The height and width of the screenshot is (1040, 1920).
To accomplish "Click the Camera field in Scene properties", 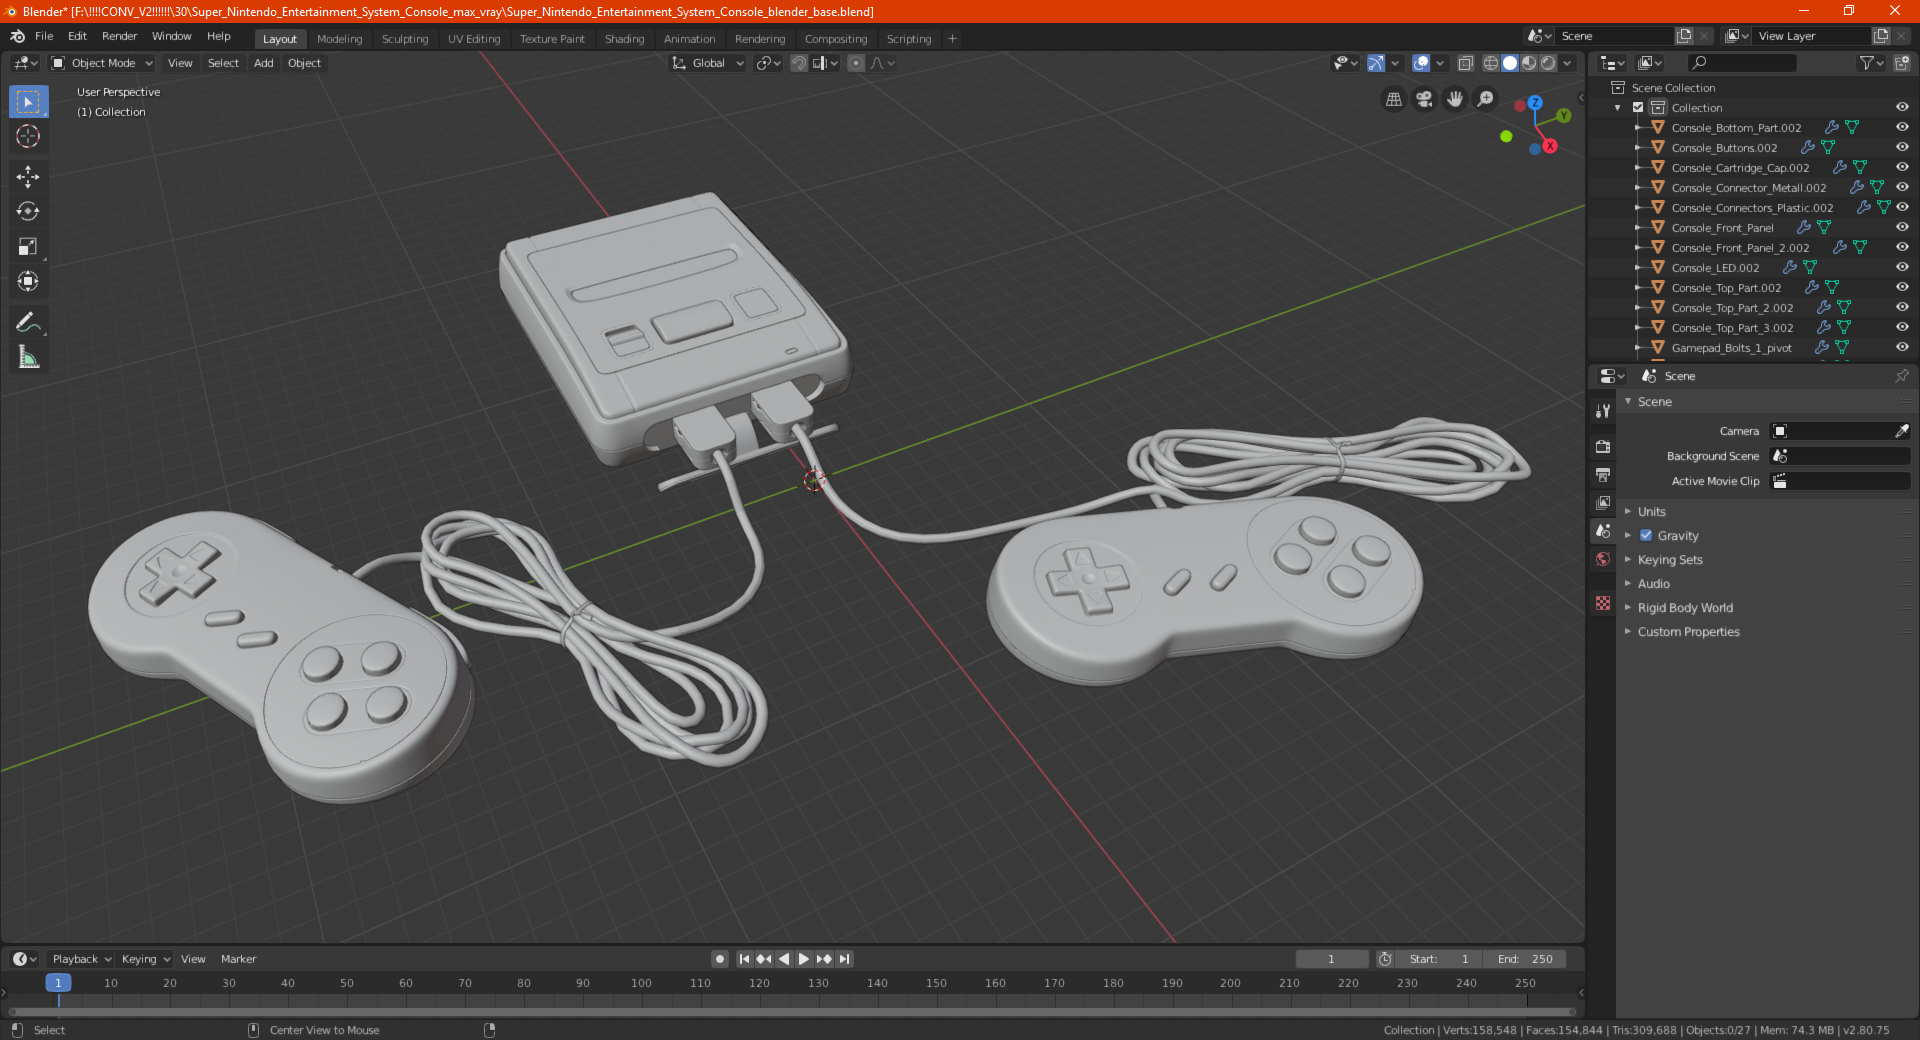I will click(x=1840, y=431).
